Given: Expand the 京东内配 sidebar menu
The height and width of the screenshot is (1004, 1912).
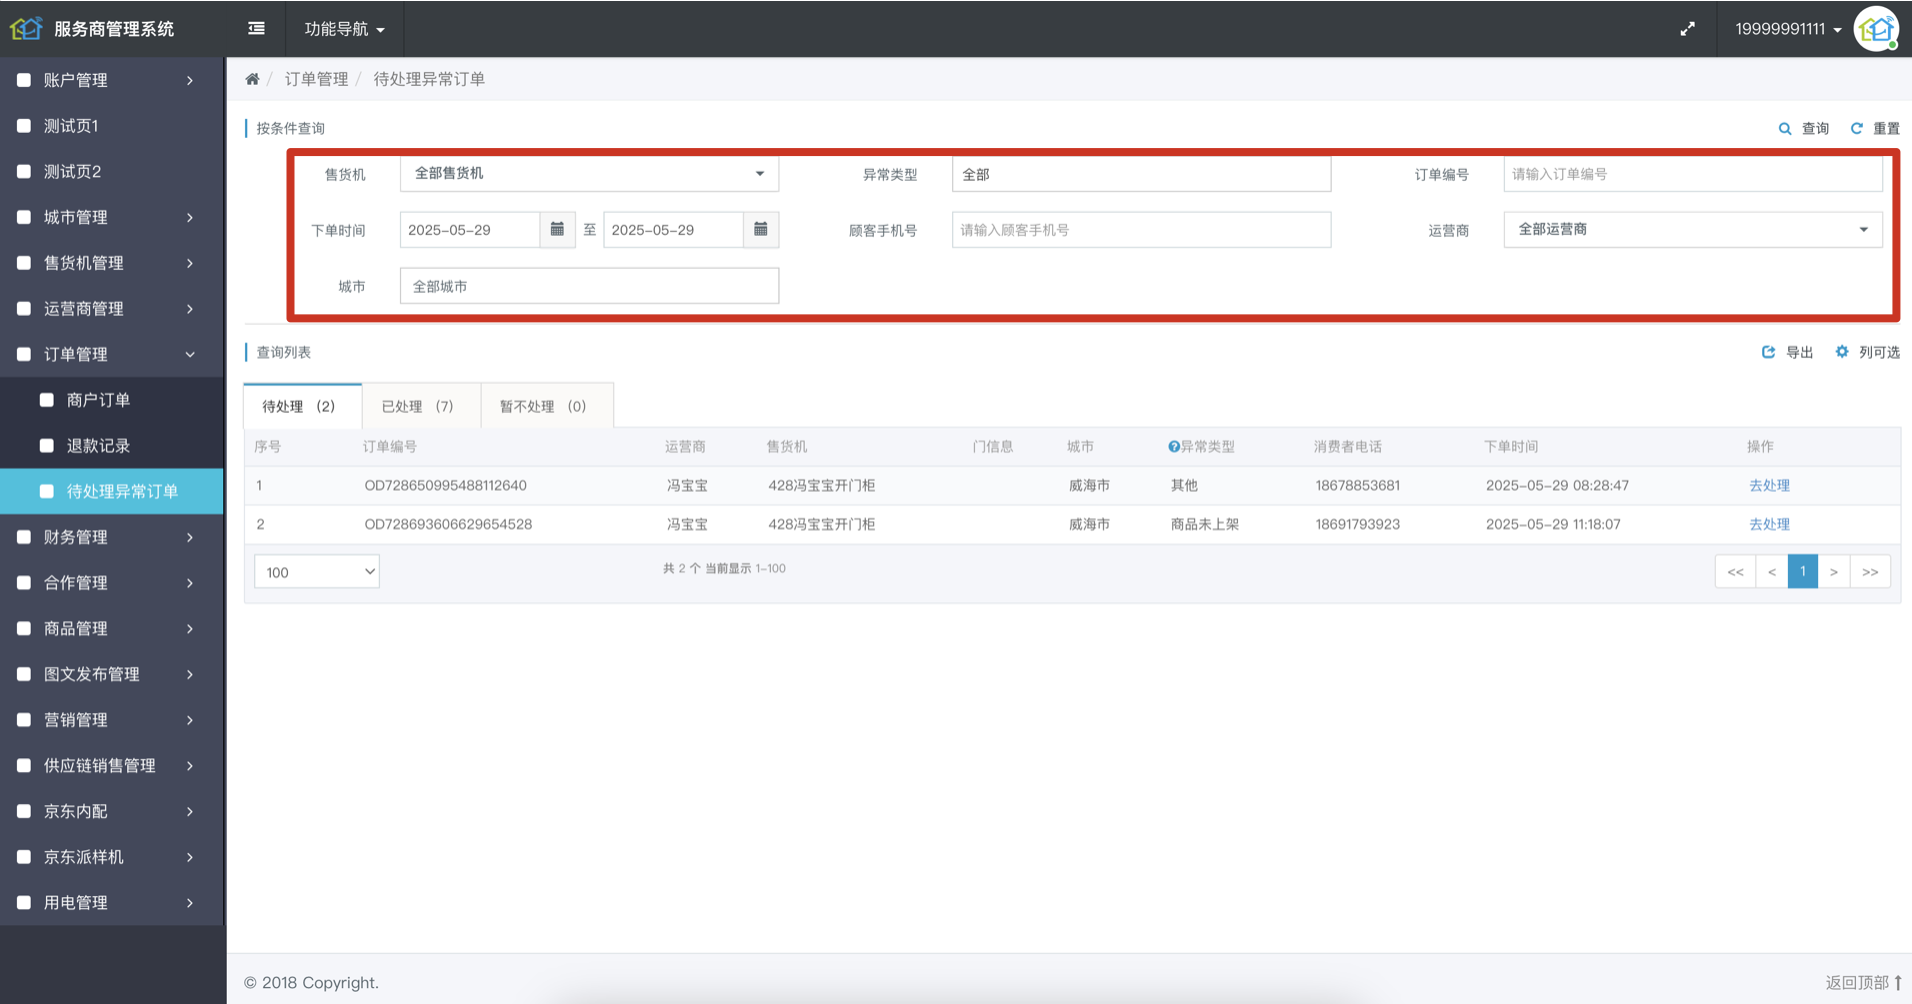Looking at the screenshot, I should pyautogui.click(x=112, y=811).
